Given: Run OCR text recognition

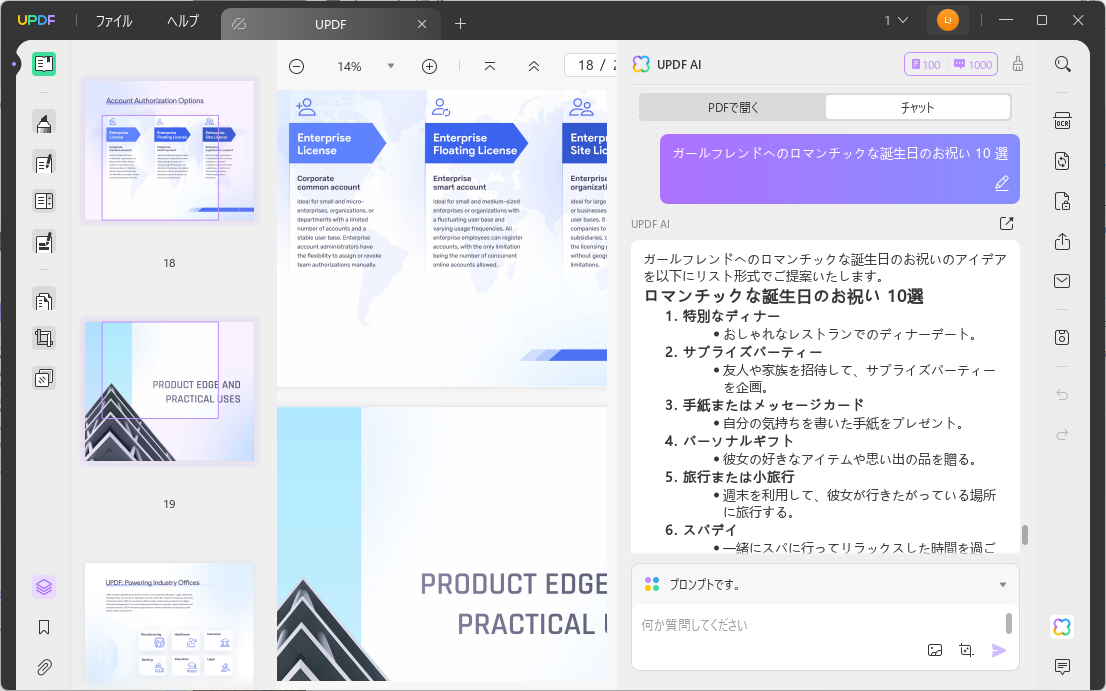Looking at the screenshot, I should (1062, 121).
